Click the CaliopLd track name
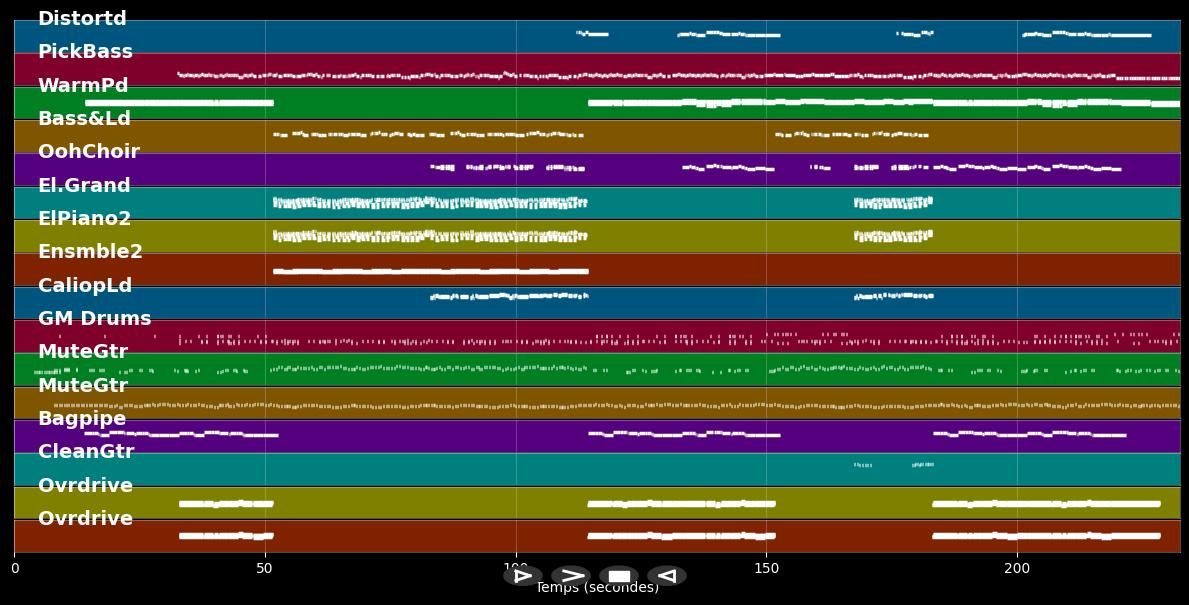The width and height of the screenshot is (1189, 605). 85,286
